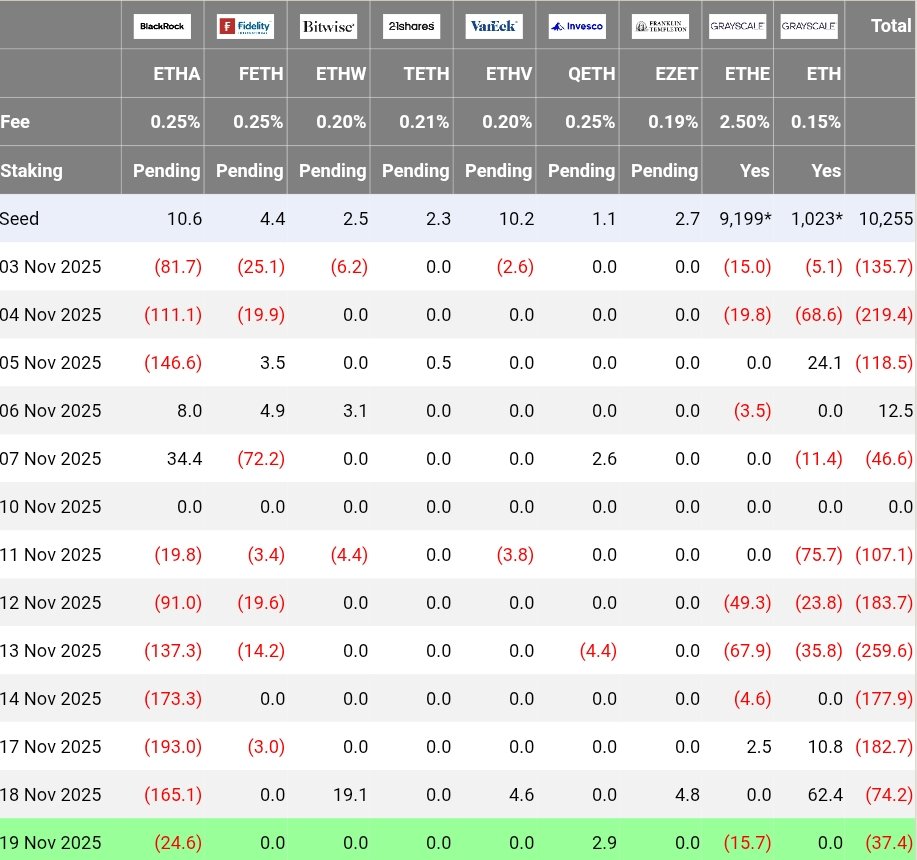Screen dimensions: 917x860
Task: Select the QETH ticker column header
Action: [x=593, y=74]
